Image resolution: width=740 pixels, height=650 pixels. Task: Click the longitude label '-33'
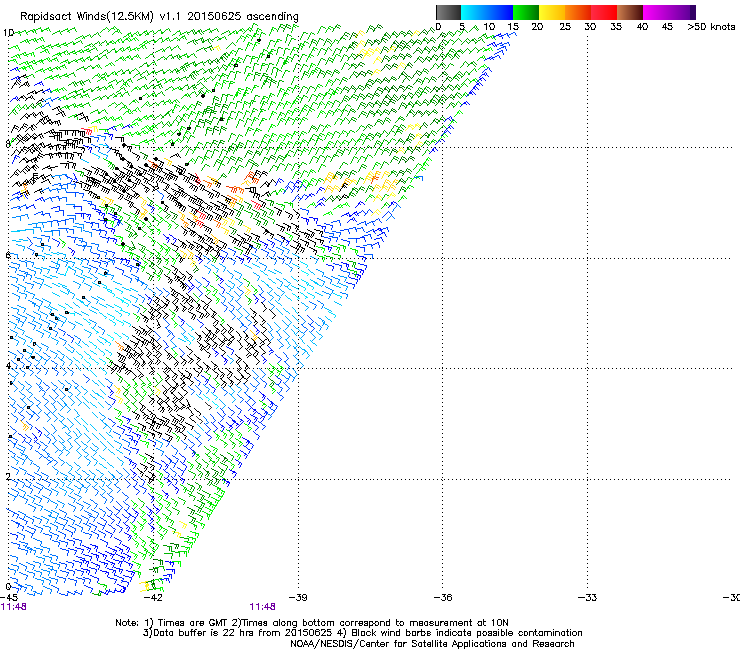pos(587,598)
